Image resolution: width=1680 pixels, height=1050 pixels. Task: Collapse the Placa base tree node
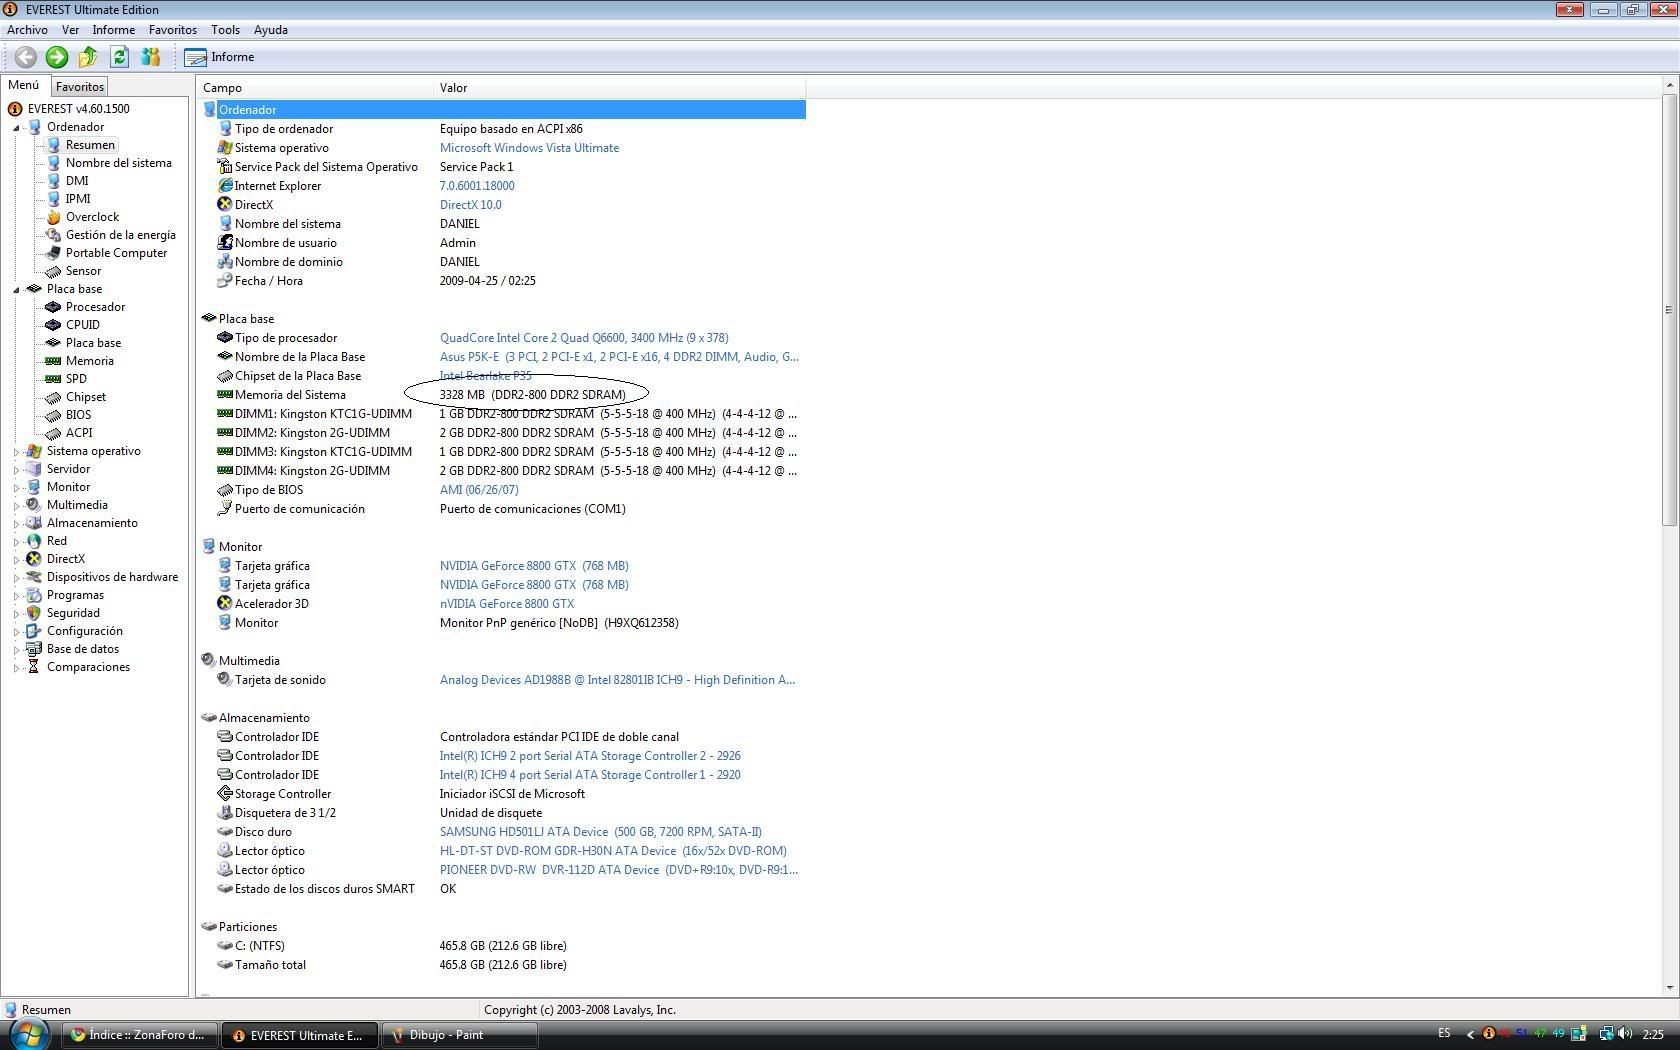[x=16, y=289]
